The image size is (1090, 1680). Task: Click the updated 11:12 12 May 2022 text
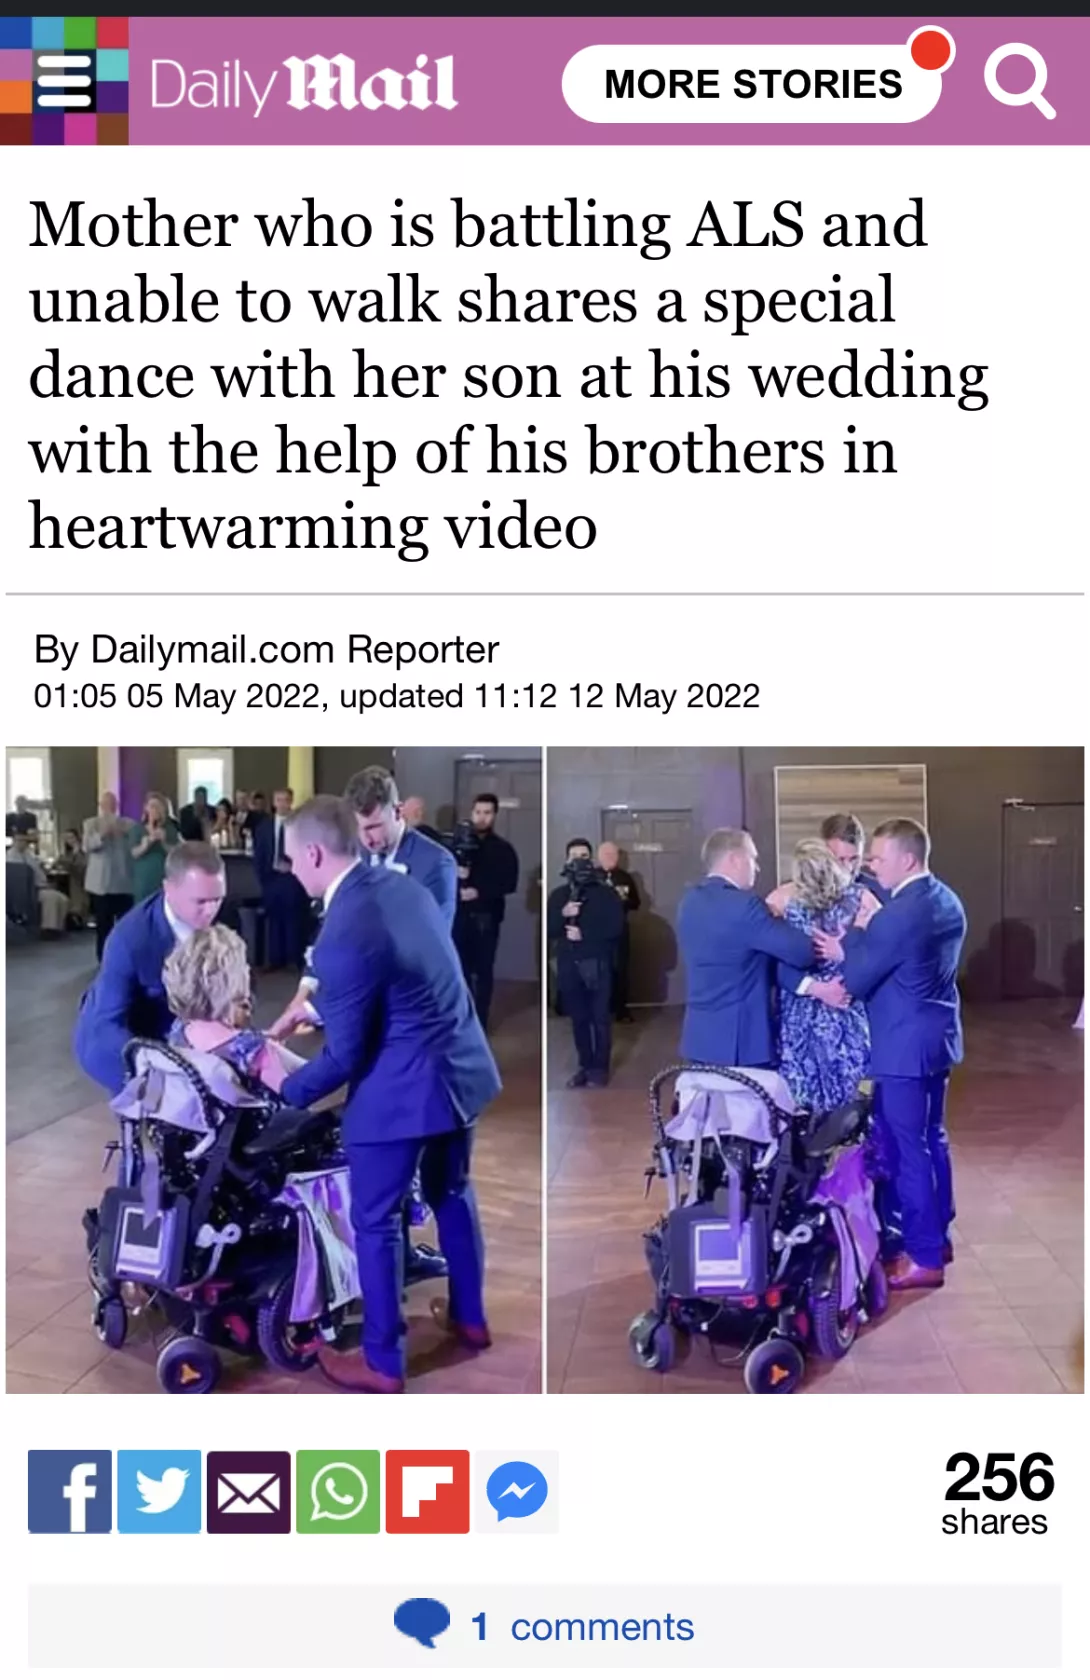click(x=549, y=696)
